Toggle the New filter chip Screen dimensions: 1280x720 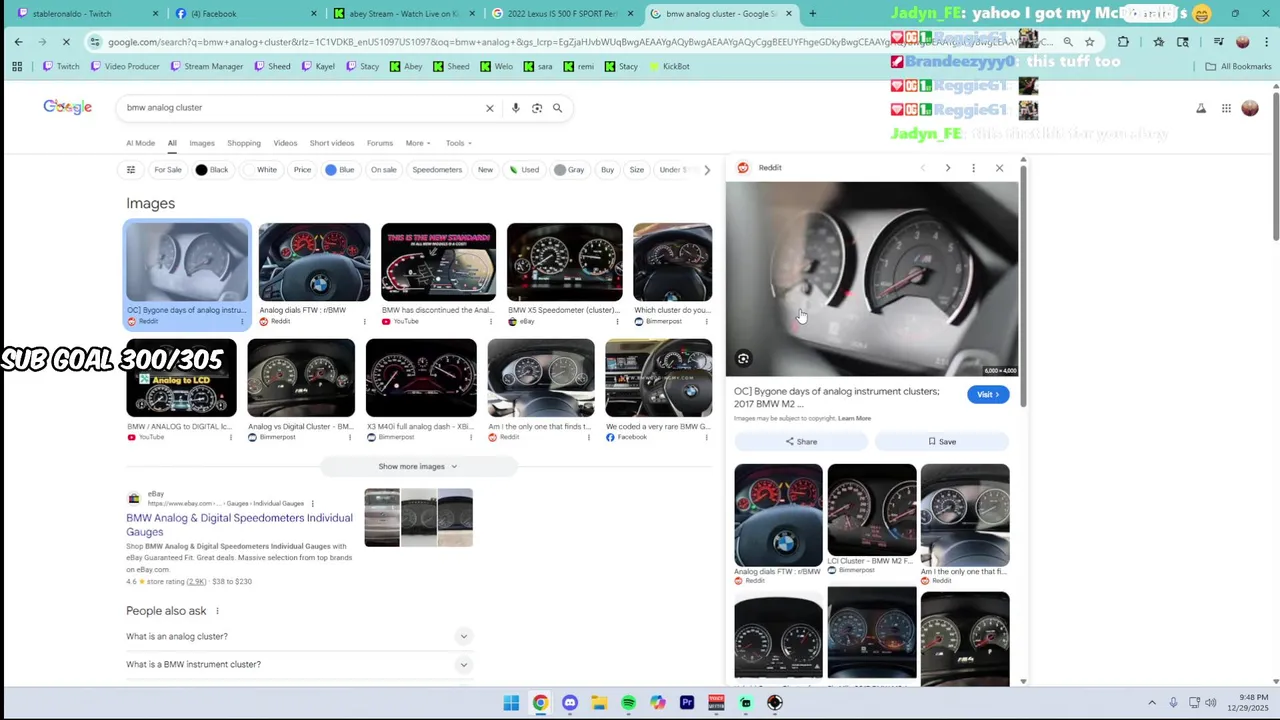485,170
